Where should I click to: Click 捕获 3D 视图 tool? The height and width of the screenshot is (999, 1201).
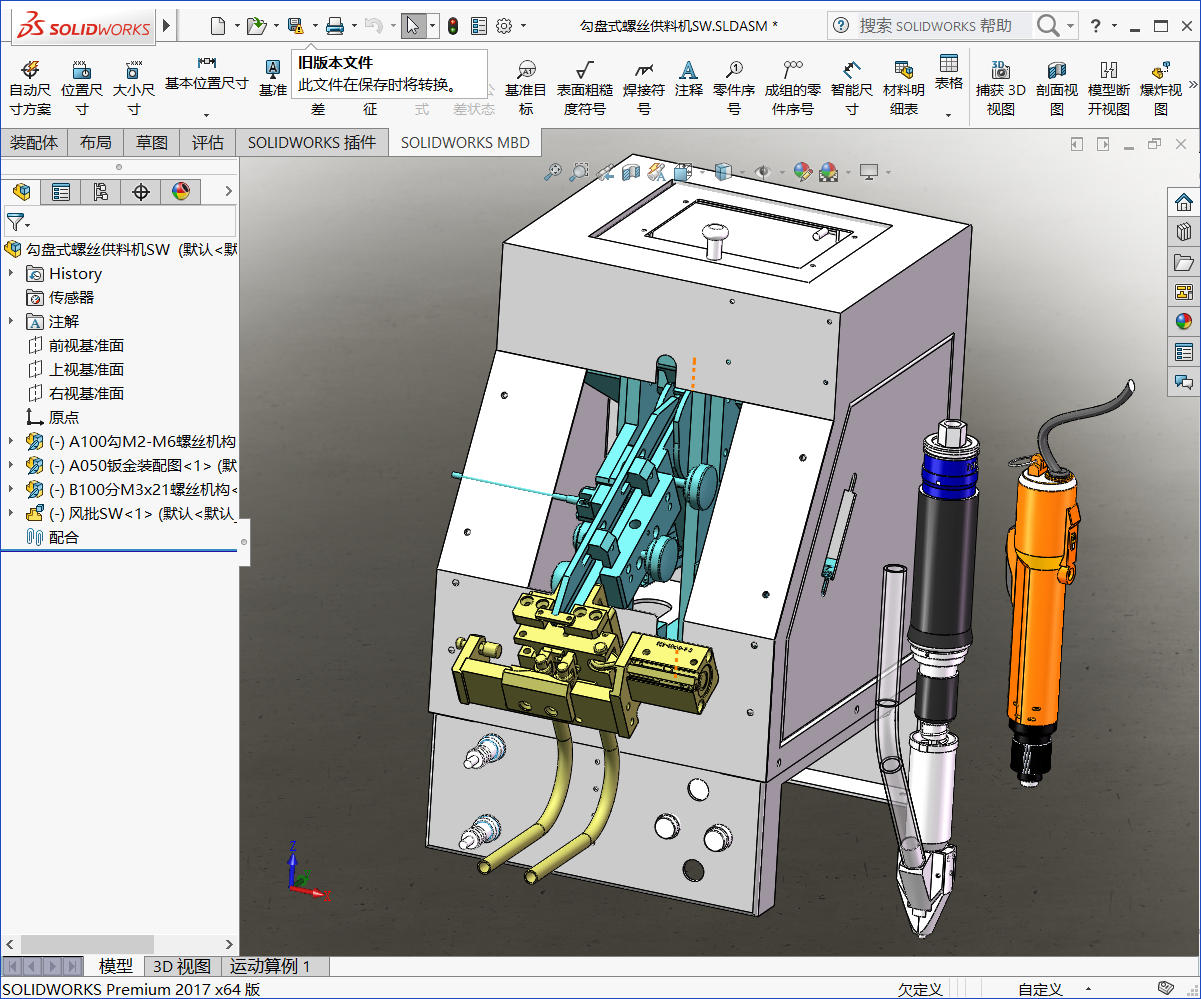1001,87
